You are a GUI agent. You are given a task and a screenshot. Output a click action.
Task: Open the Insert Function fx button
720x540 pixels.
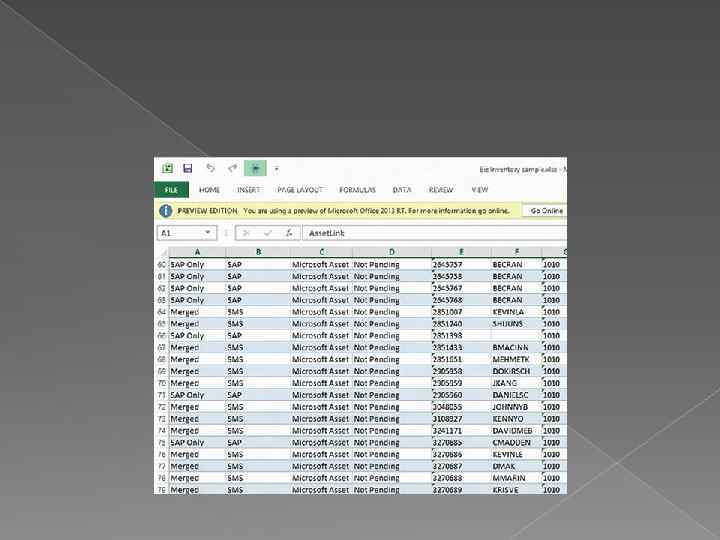click(x=288, y=233)
